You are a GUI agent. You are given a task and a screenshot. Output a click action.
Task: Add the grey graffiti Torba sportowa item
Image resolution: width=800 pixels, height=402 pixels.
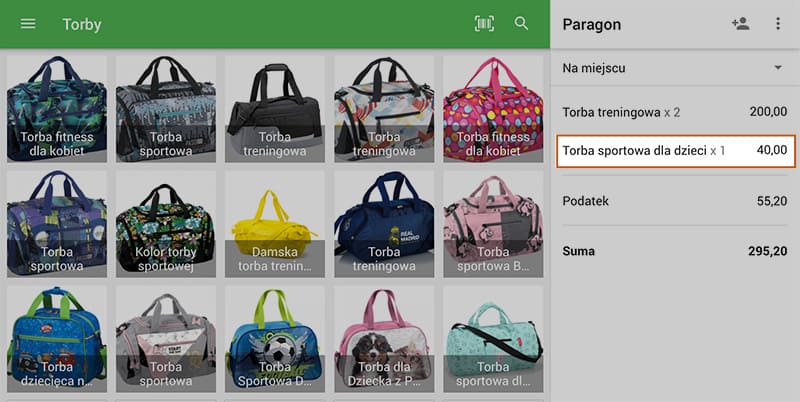pos(166,109)
